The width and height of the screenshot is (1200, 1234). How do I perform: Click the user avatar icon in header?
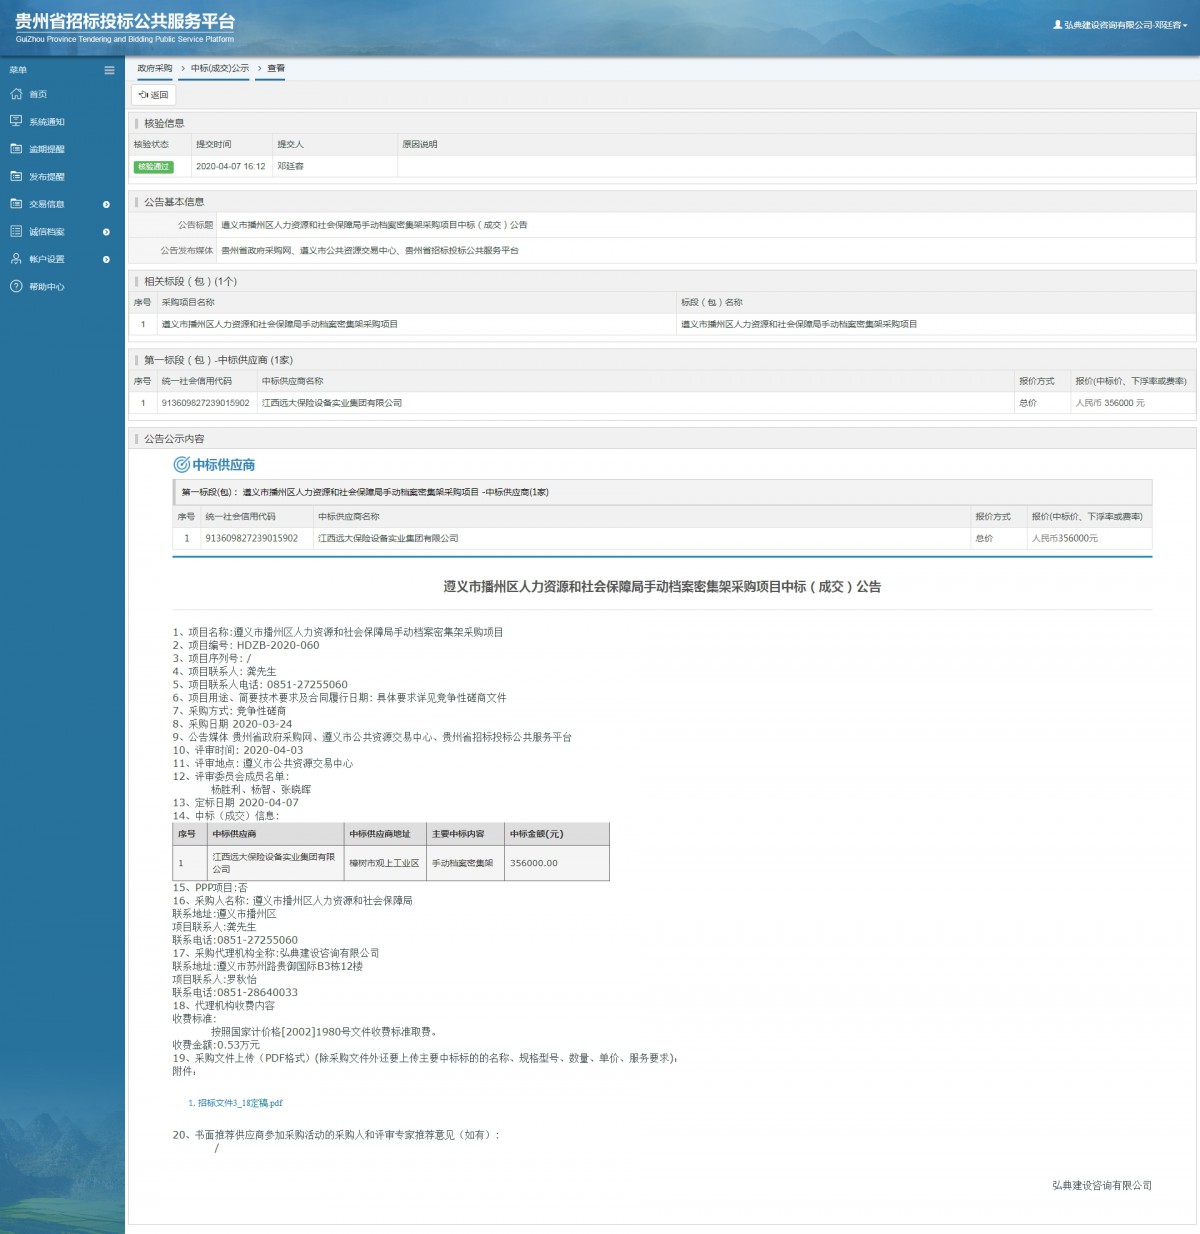(1058, 25)
